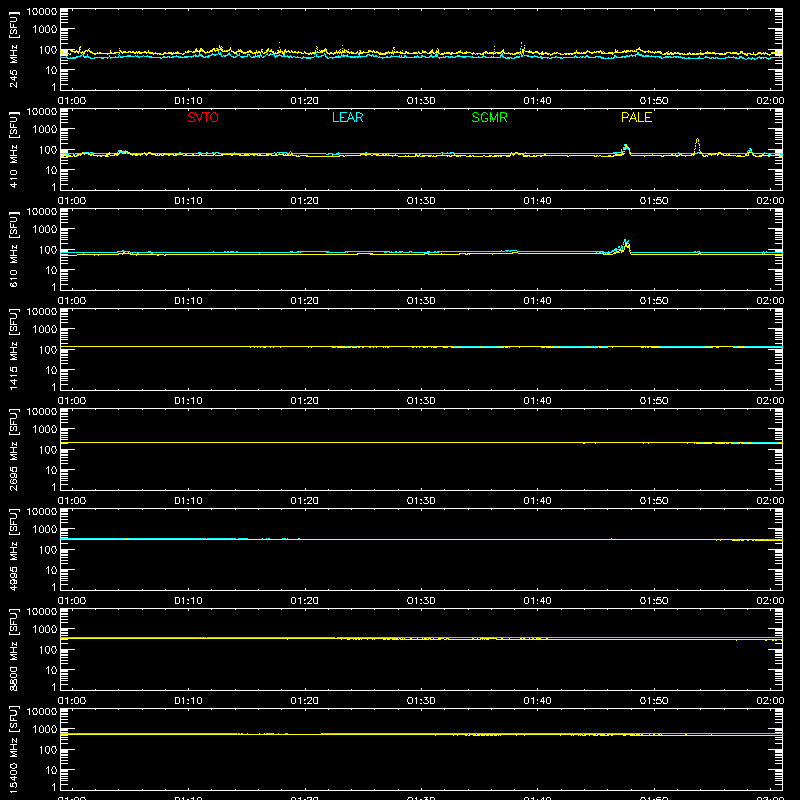Click the 10 y-axis value on 2695 MHz panel
Viewport: 800px width, 800px height.
tap(51, 470)
